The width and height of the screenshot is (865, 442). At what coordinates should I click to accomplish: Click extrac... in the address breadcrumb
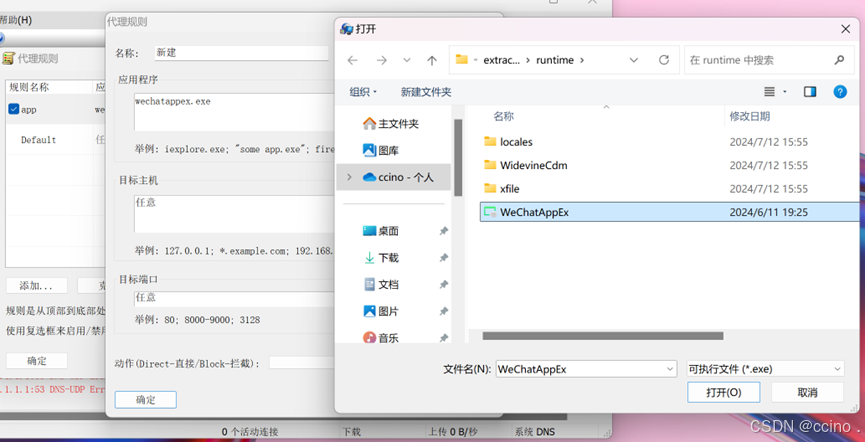click(x=501, y=60)
